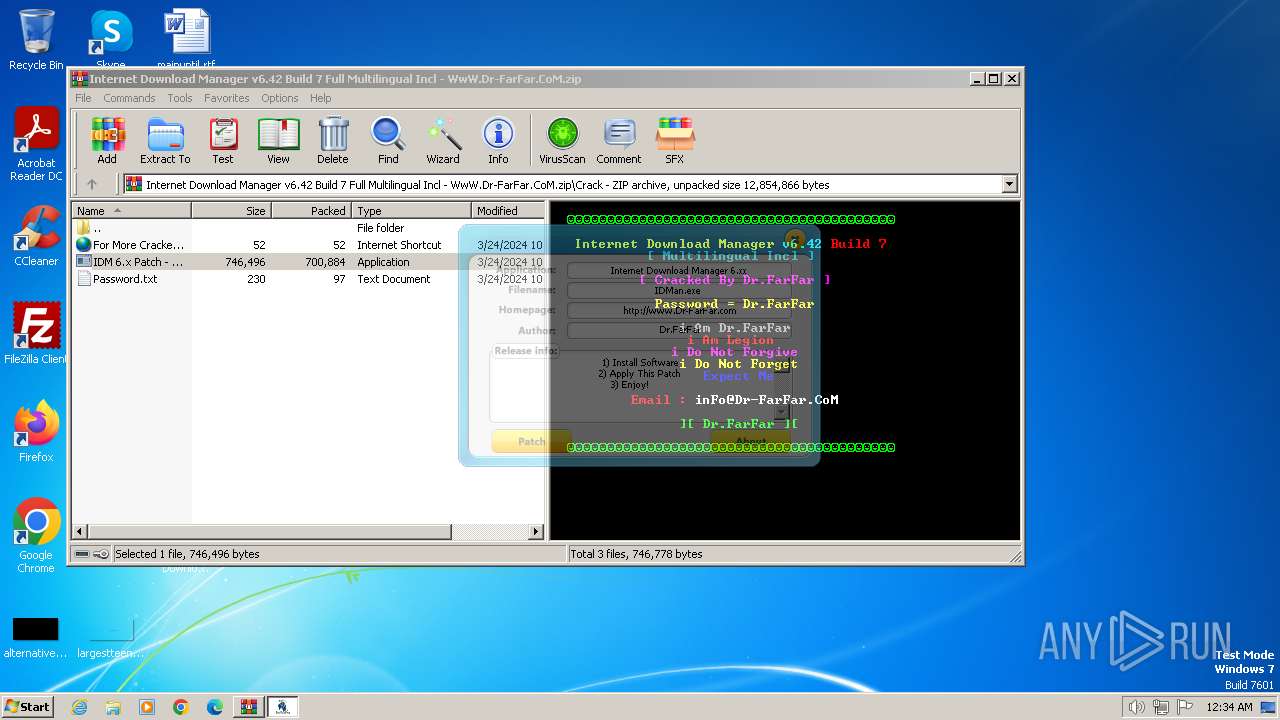Open Acrobat Reader DC desktop icon
This screenshot has width=1280, height=720.
[36, 145]
